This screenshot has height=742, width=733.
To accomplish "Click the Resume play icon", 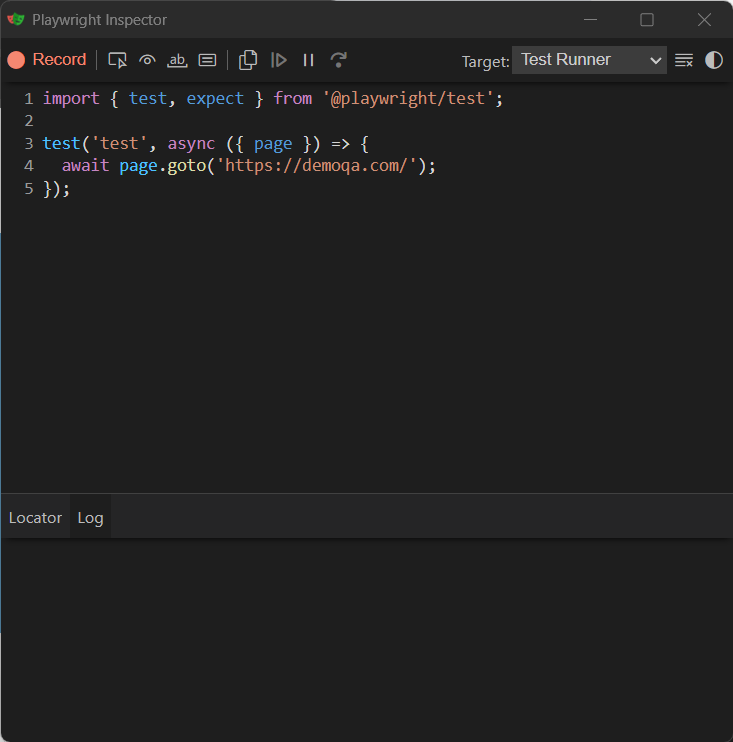I will 279,60.
